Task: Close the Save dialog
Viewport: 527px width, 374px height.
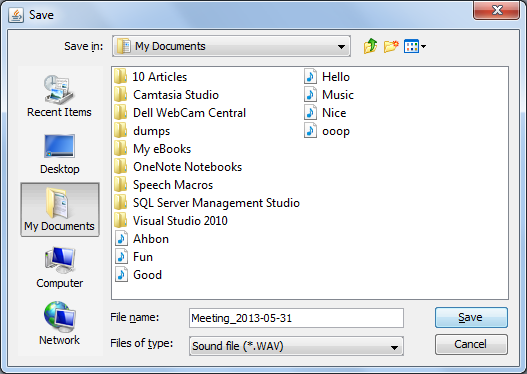Action: point(497,10)
